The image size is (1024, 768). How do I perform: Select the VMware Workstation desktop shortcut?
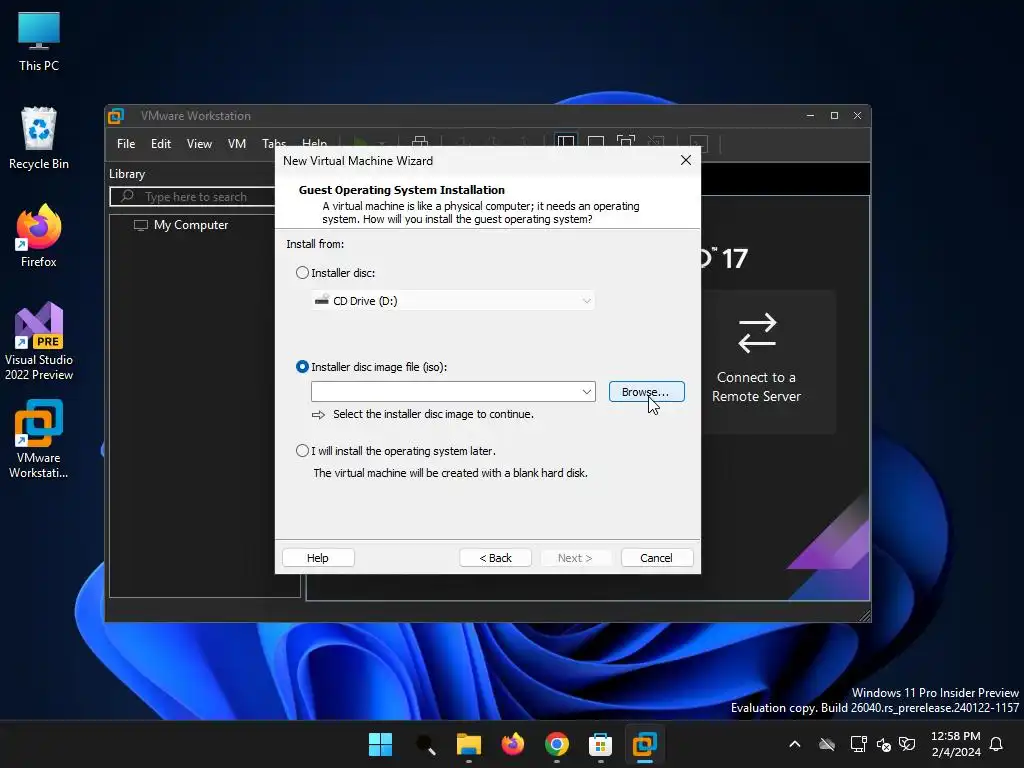(39, 439)
